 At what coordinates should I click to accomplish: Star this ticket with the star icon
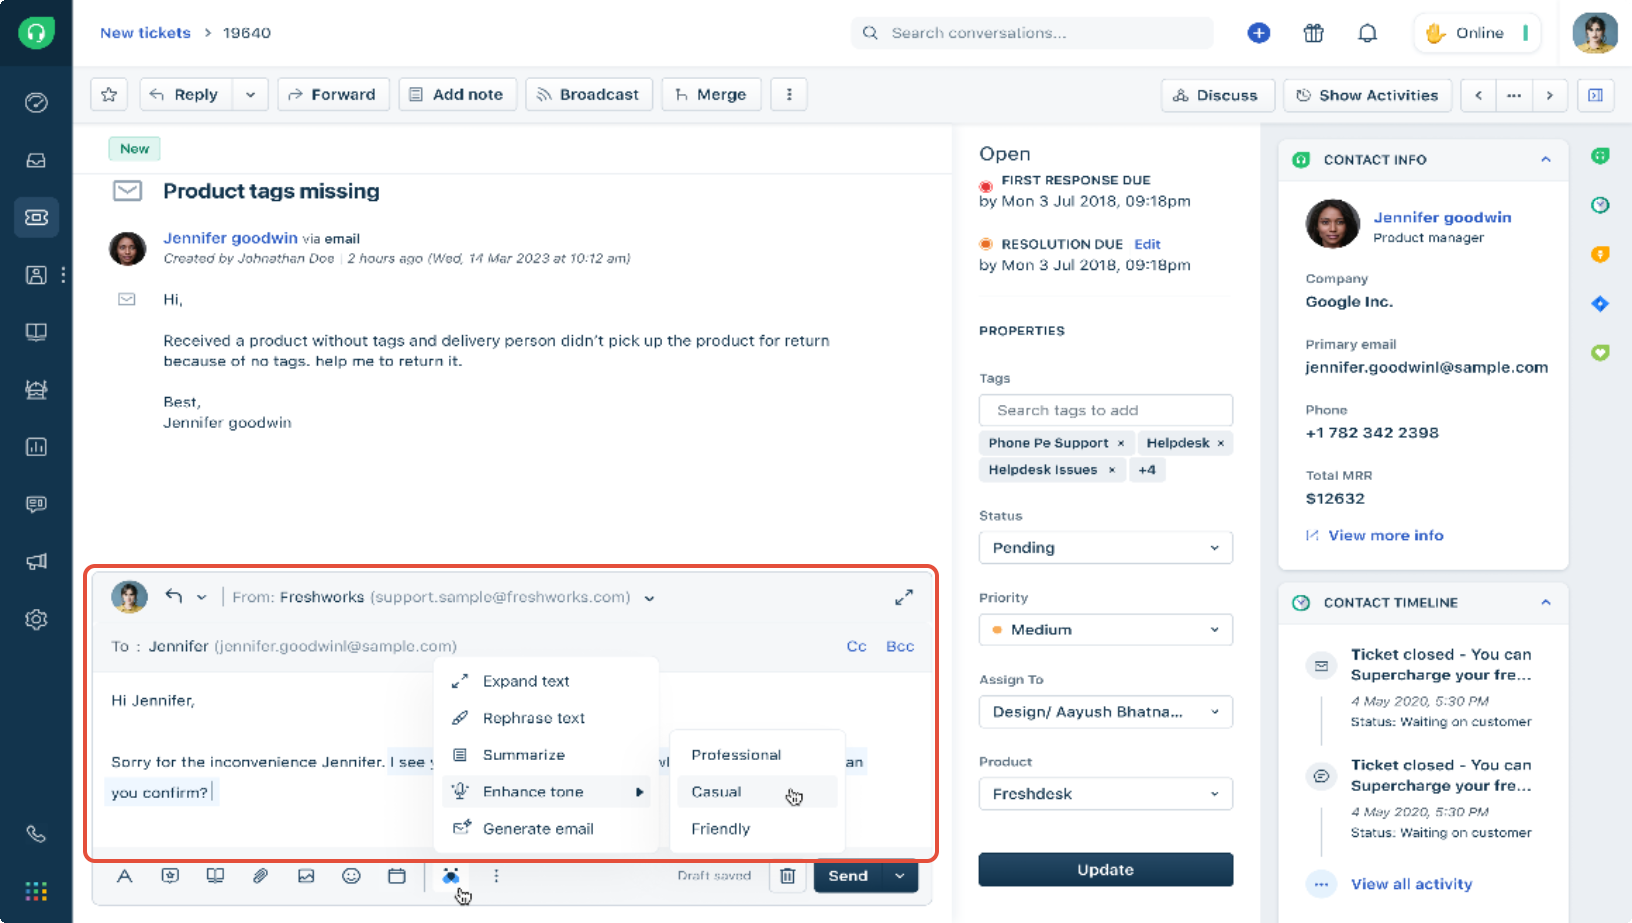[x=109, y=95]
